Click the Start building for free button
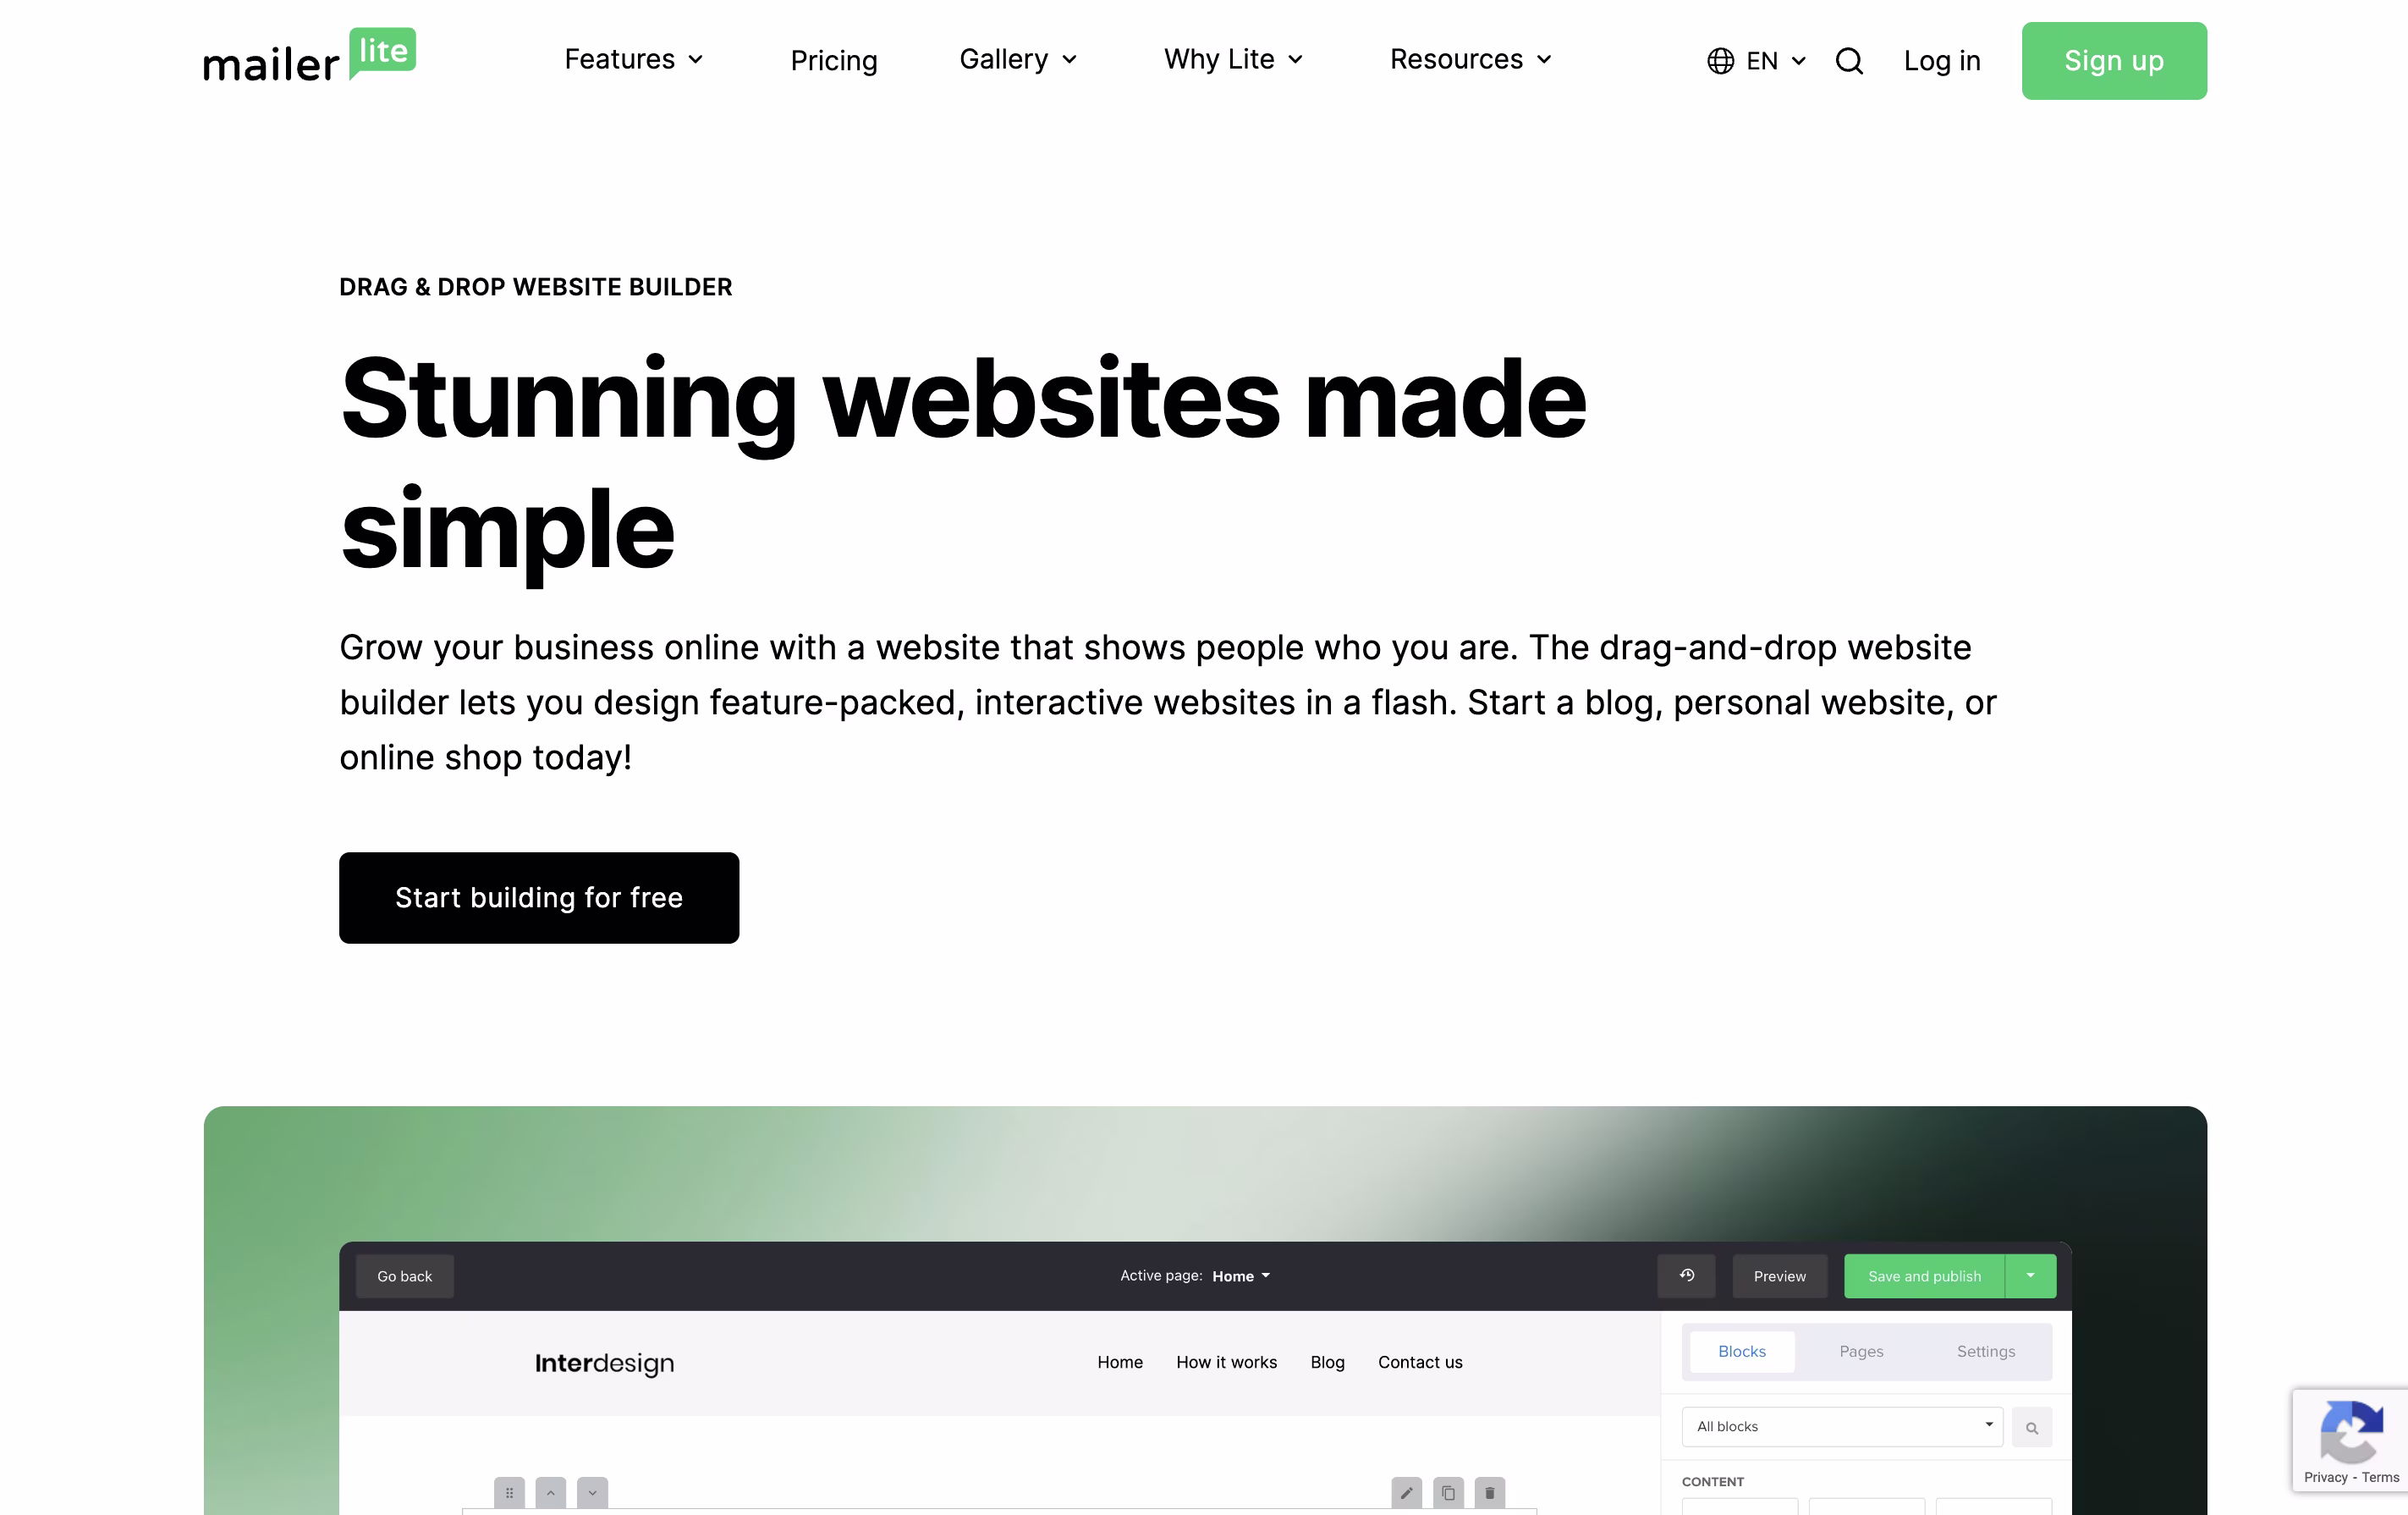 (539, 897)
